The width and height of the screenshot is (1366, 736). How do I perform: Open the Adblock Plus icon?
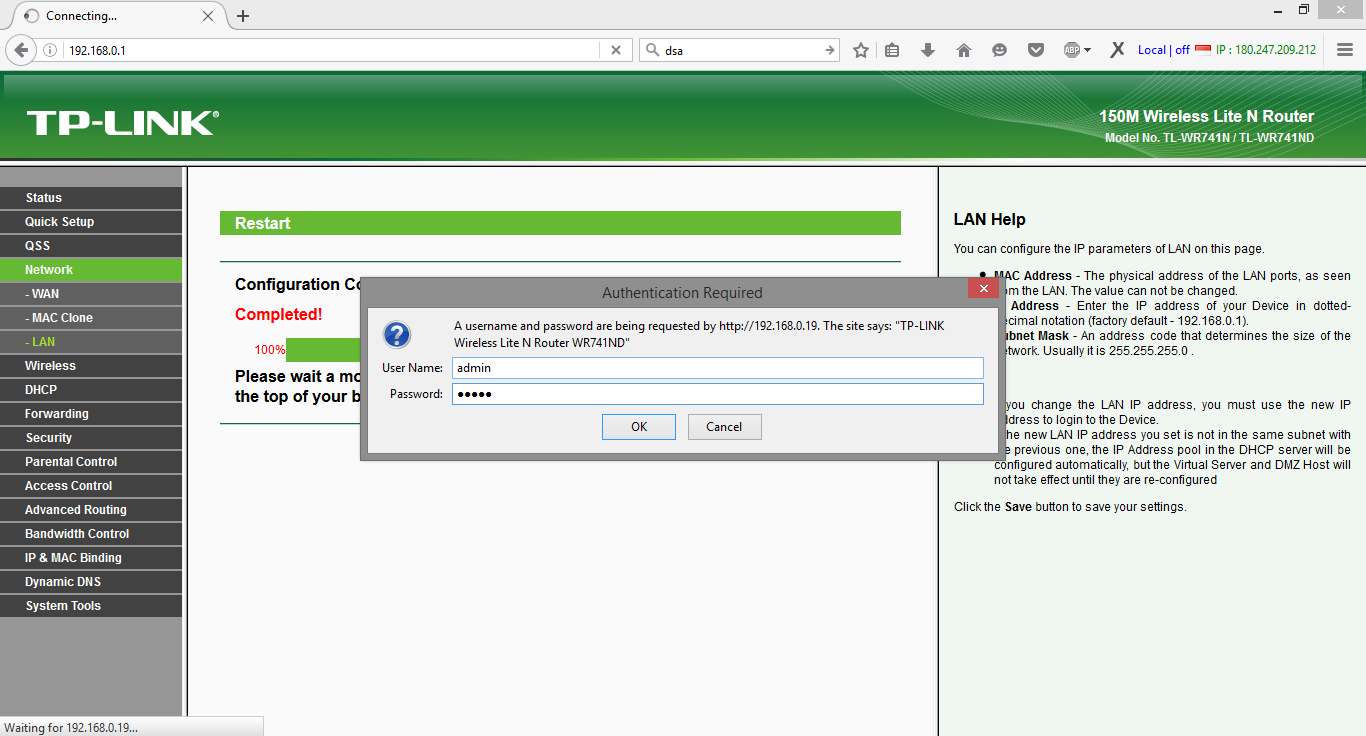coord(1071,49)
